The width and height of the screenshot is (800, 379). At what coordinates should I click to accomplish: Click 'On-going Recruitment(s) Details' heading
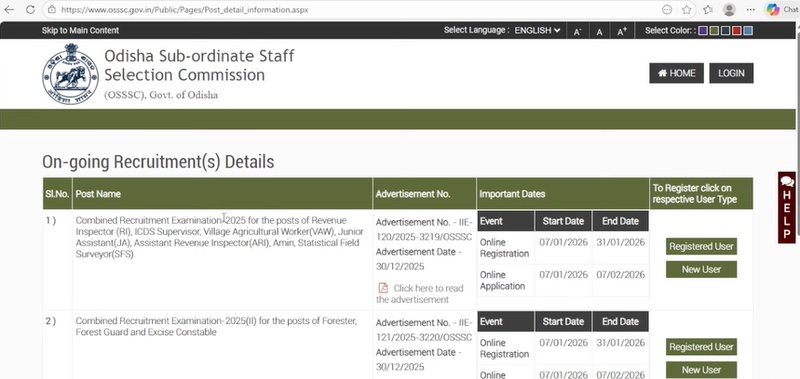click(158, 162)
